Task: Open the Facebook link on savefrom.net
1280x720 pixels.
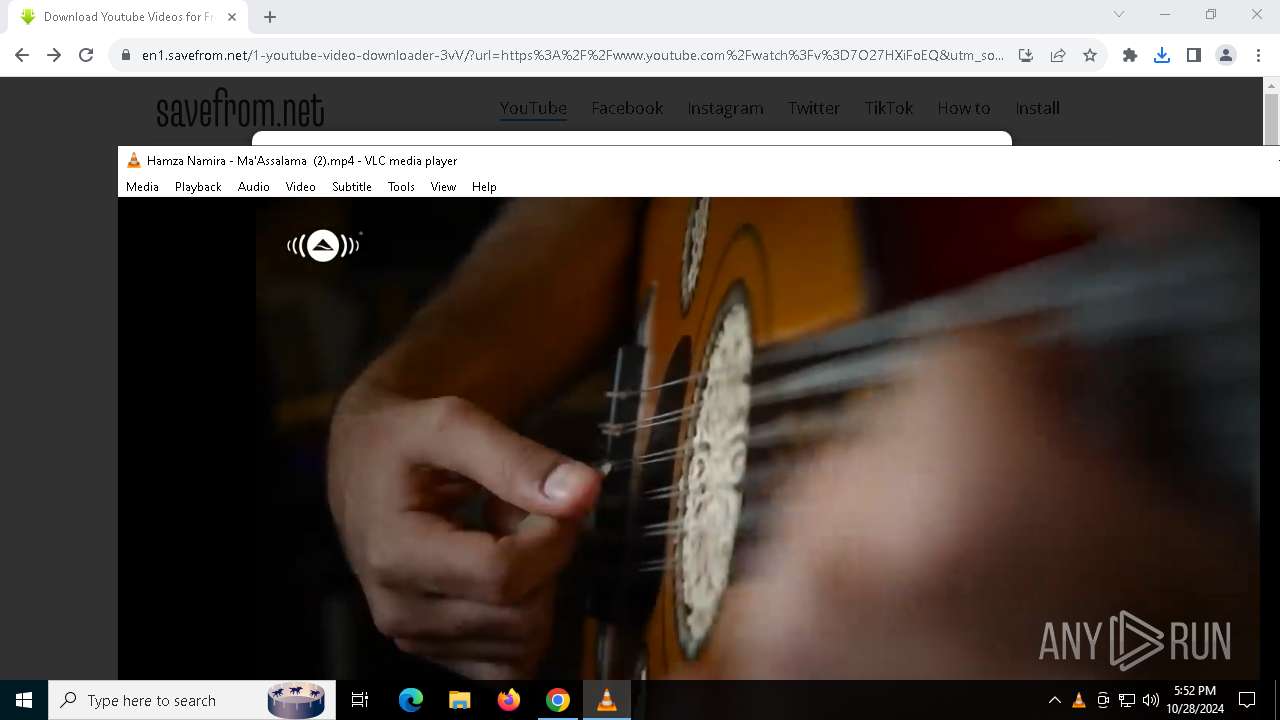Action: [627, 108]
